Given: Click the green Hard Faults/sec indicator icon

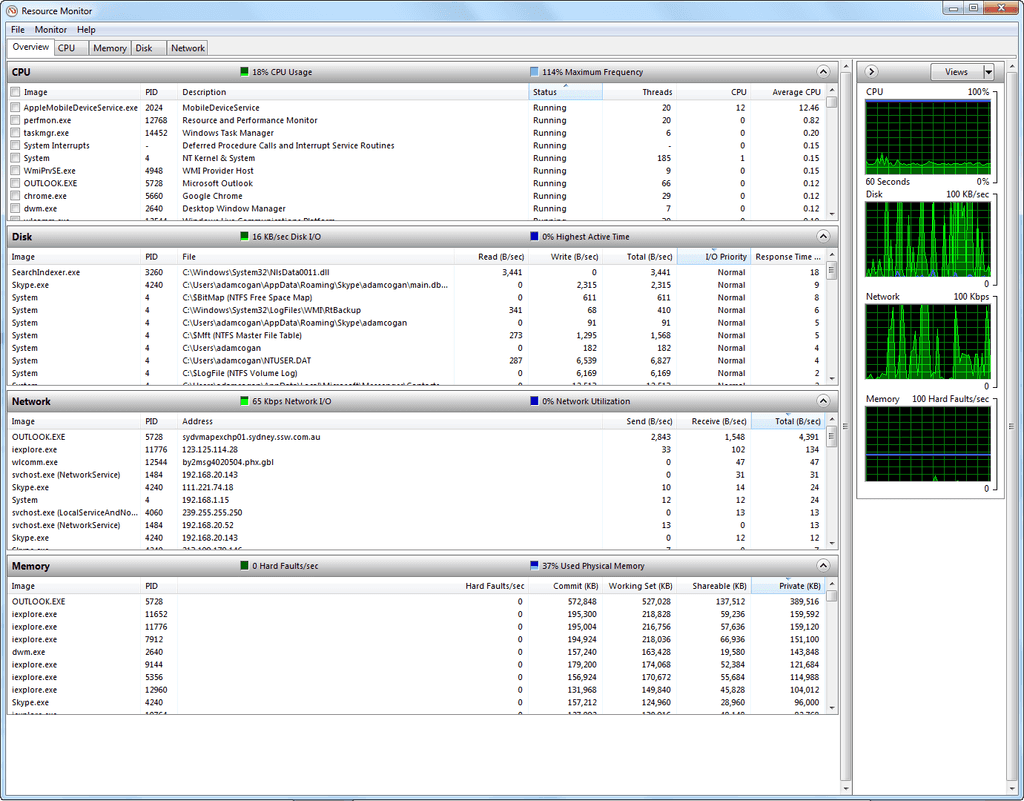Looking at the screenshot, I should click(243, 565).
